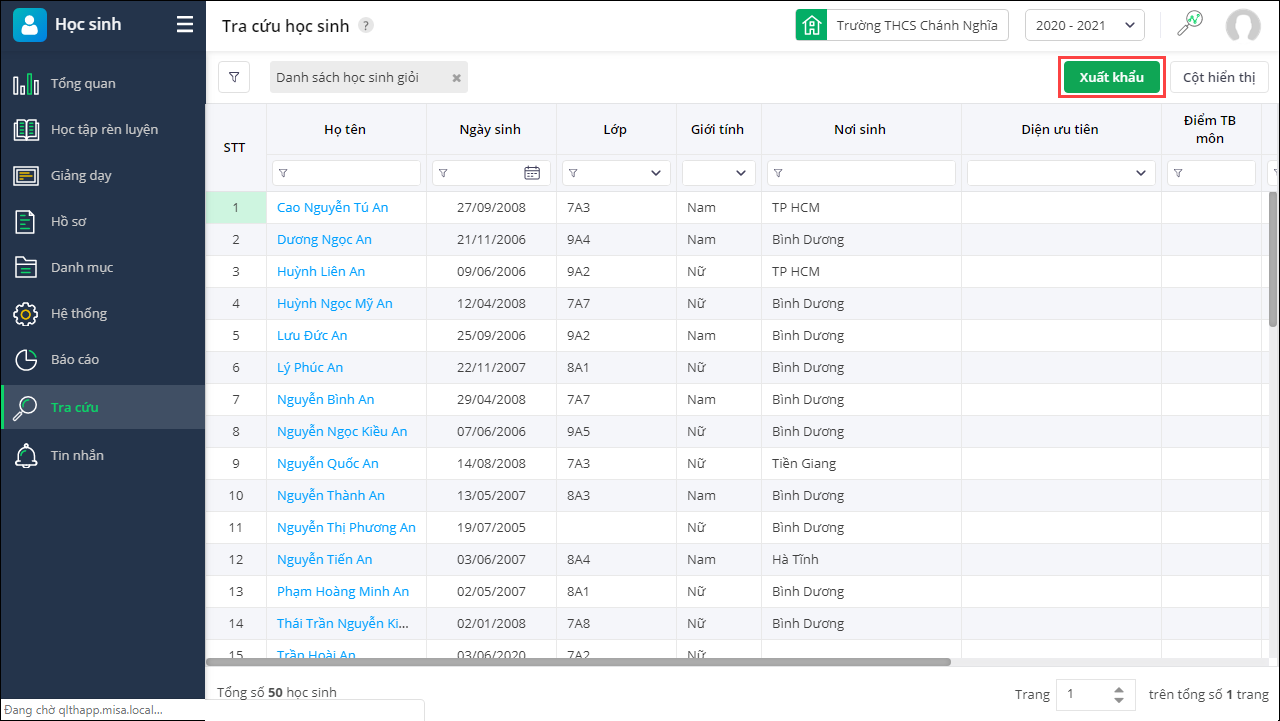Open student link Cao Nguyễn Tú An
Screen dimensions: 1280x721
332,207
